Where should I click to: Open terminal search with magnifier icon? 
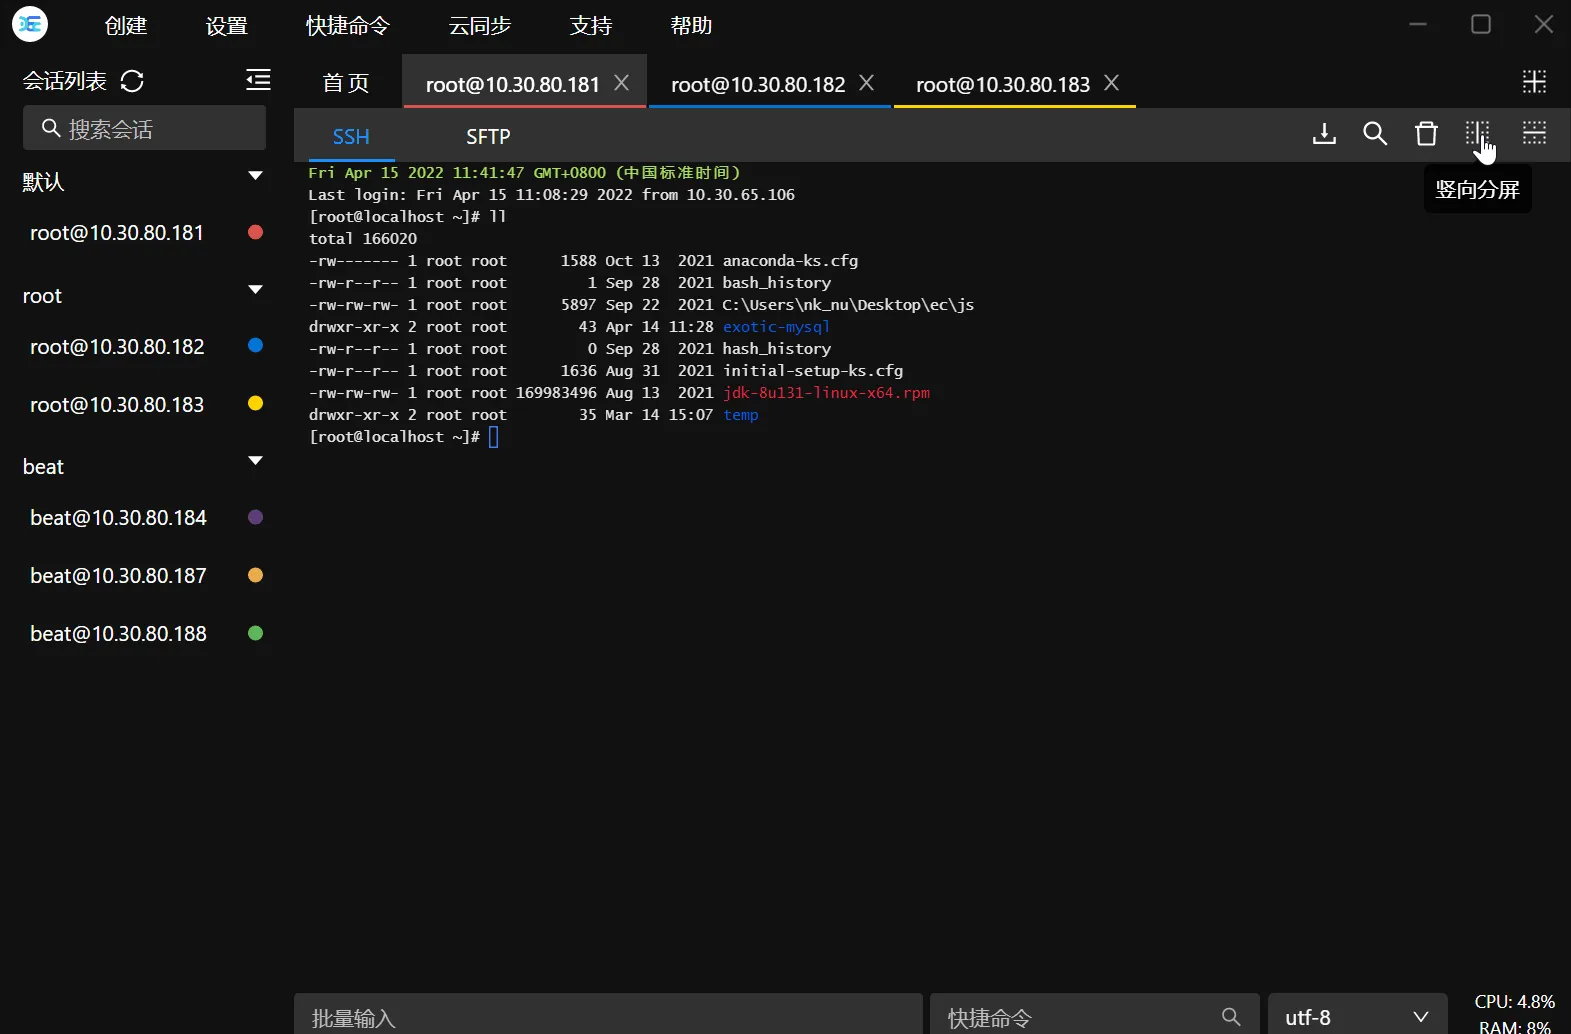click(1375, 133)
